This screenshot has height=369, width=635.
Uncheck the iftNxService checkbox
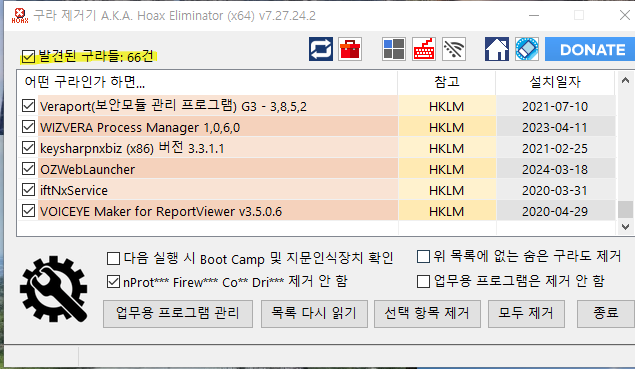coord(28,190)
